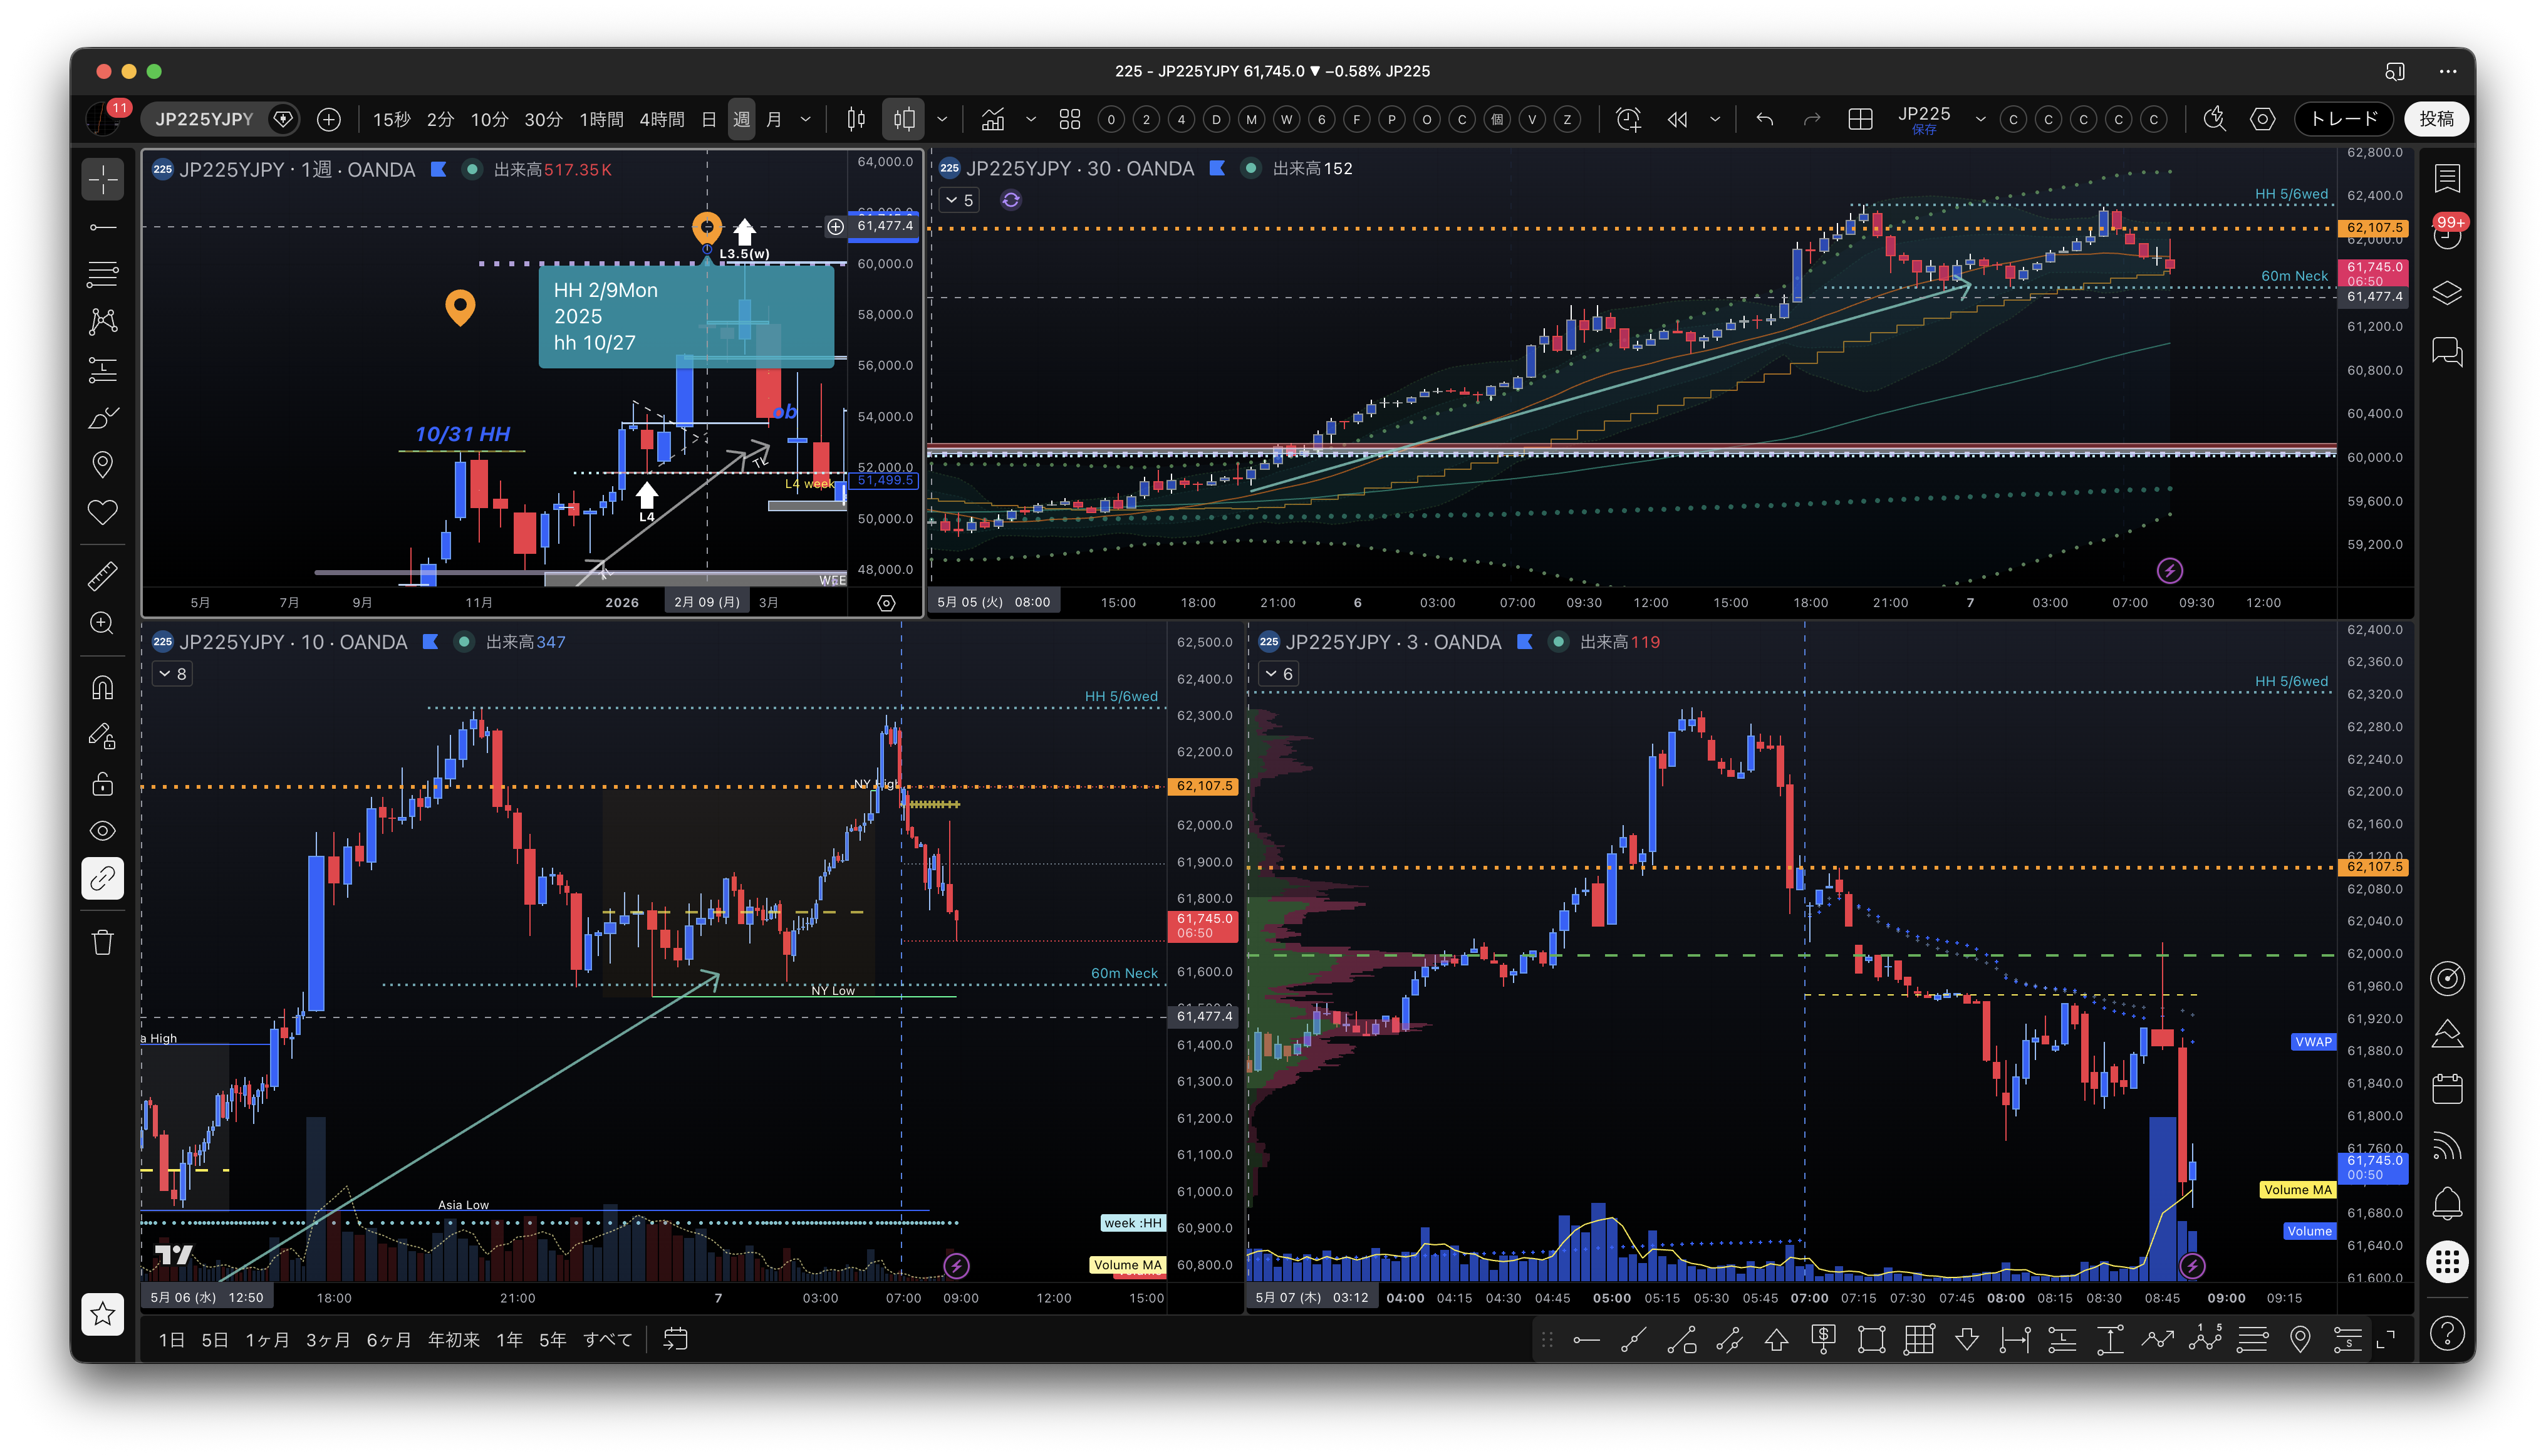Viewport: 2546px width, 1456px height.
Task: Add symbol with the plus circle button
Action: click(x=328, y=120)
